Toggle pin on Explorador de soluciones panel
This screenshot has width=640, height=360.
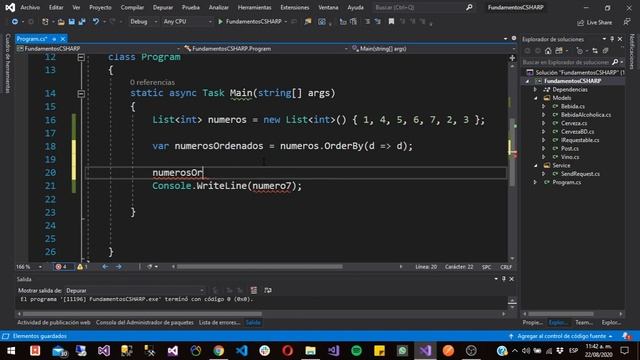(x=612, y=39)
